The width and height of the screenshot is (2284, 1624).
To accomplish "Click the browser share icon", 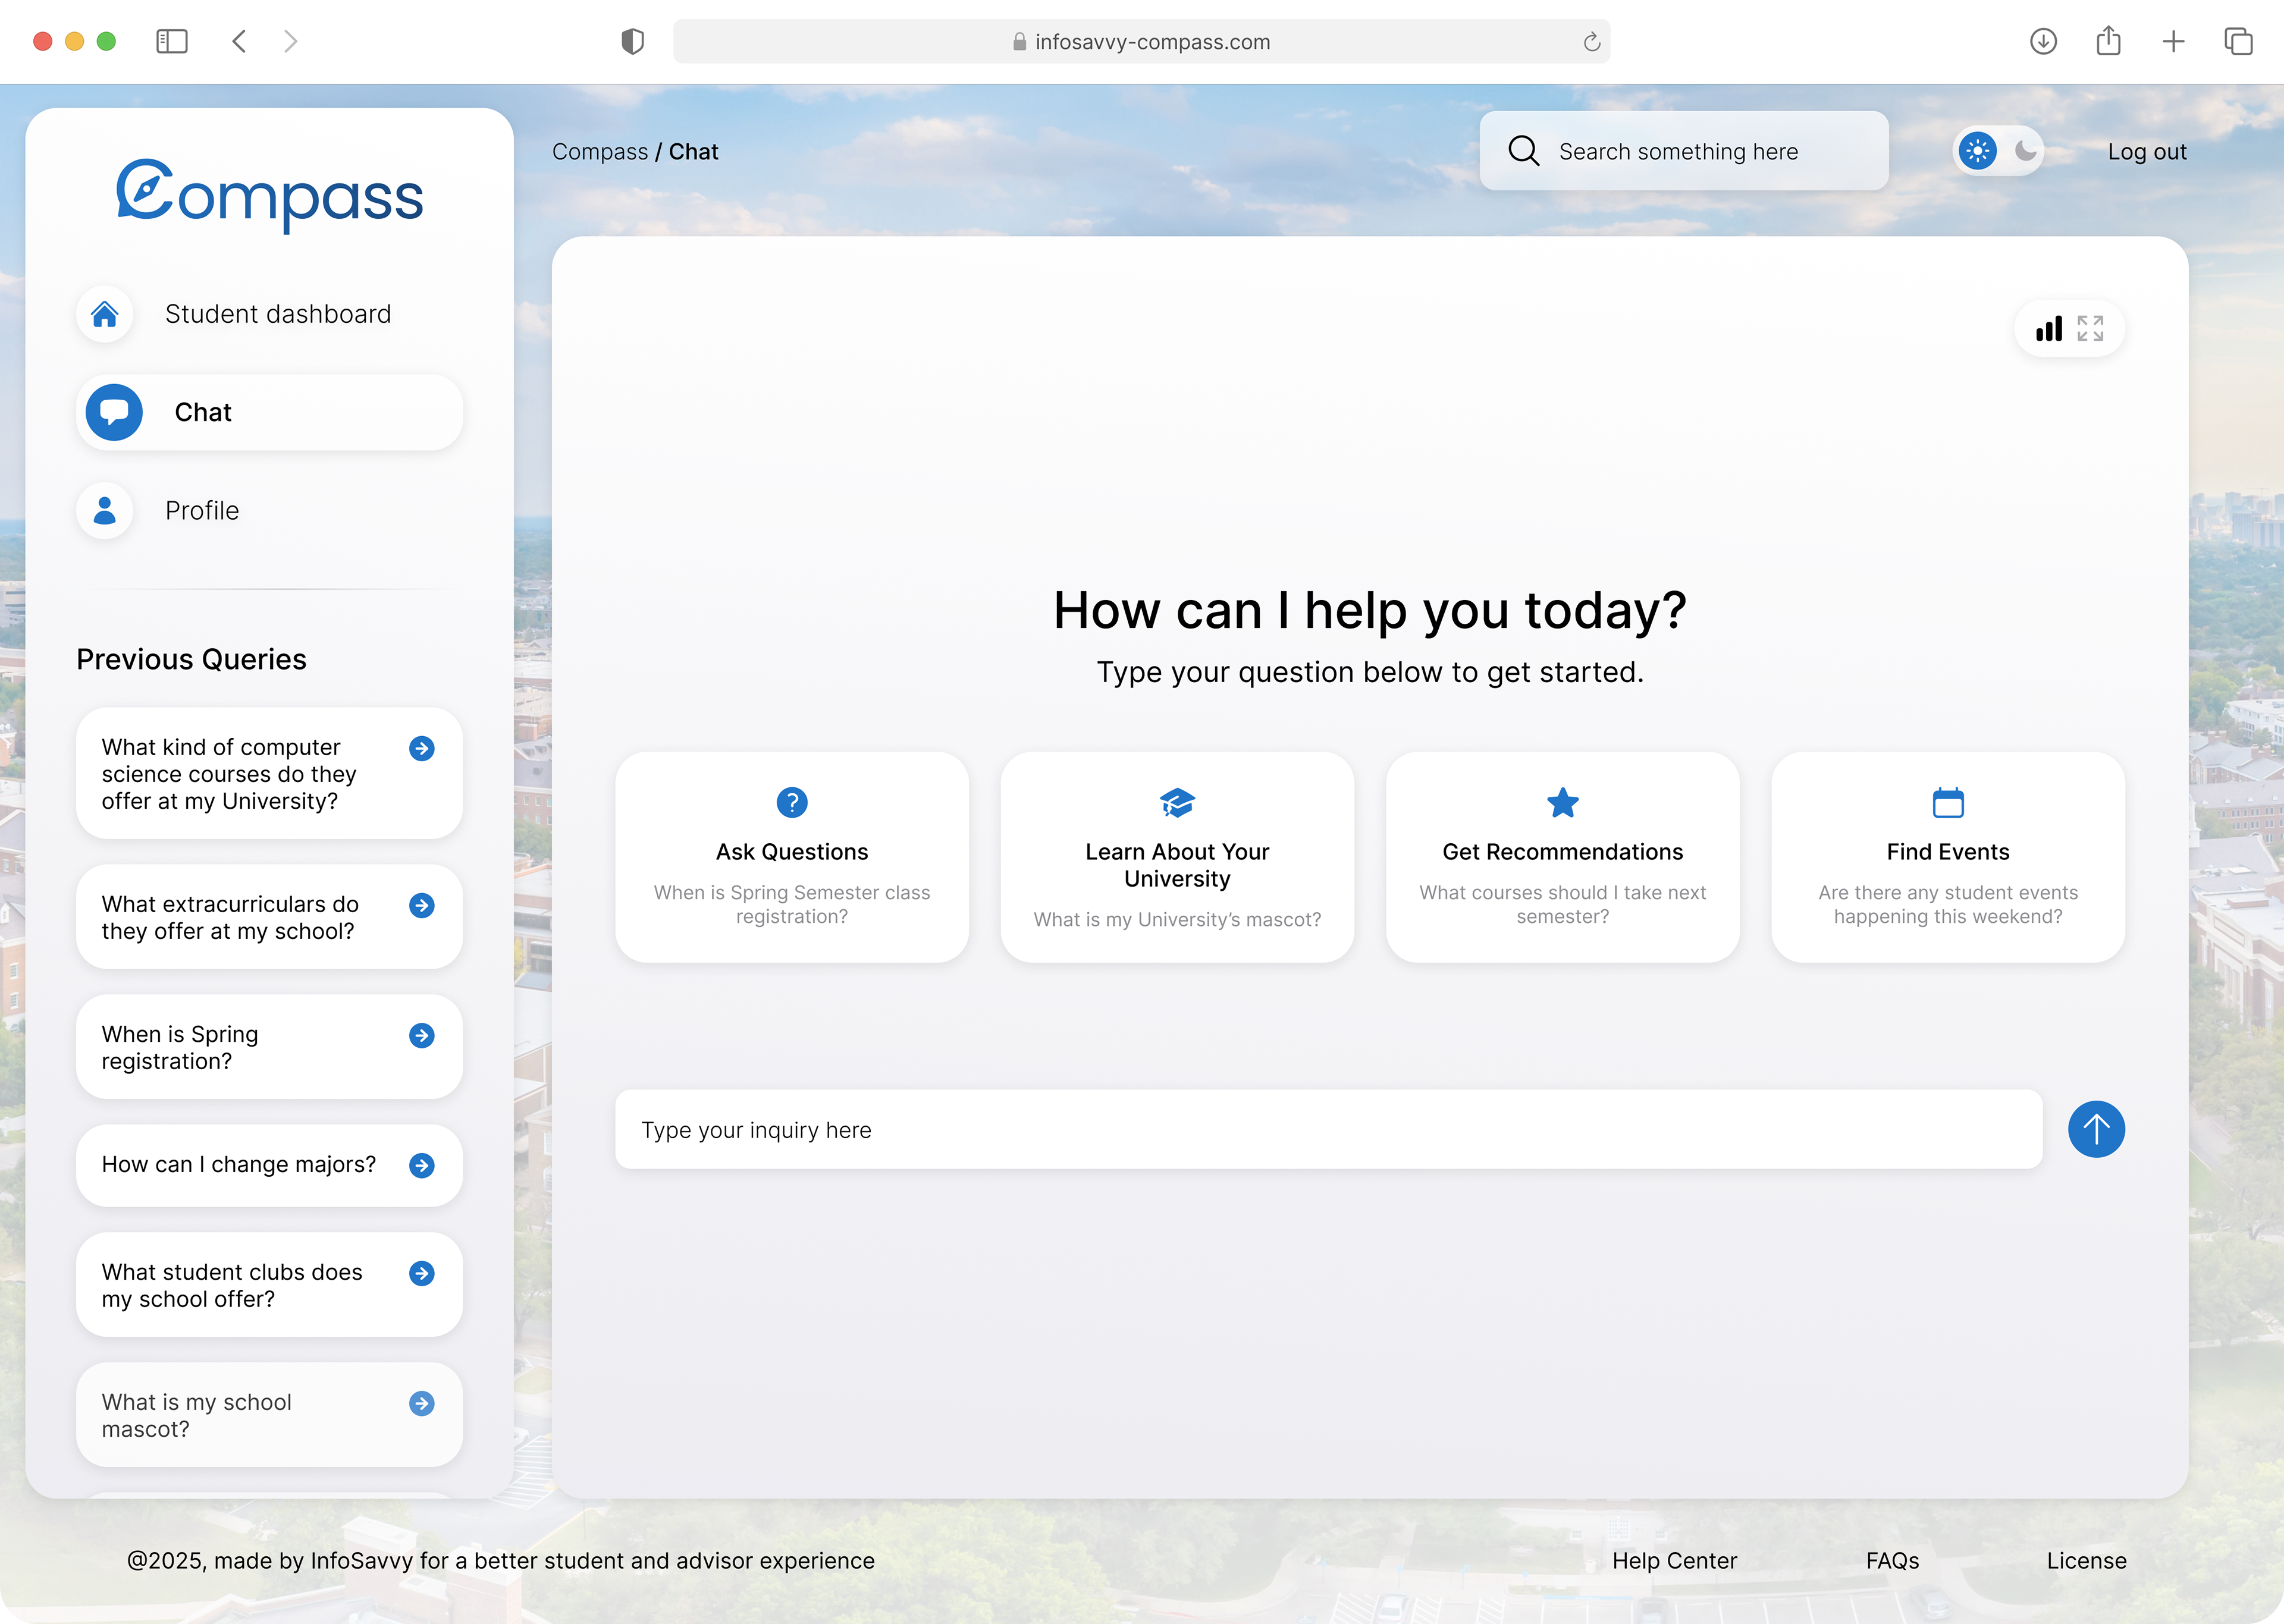I will pyautogui.click(x=2108, y=41).
